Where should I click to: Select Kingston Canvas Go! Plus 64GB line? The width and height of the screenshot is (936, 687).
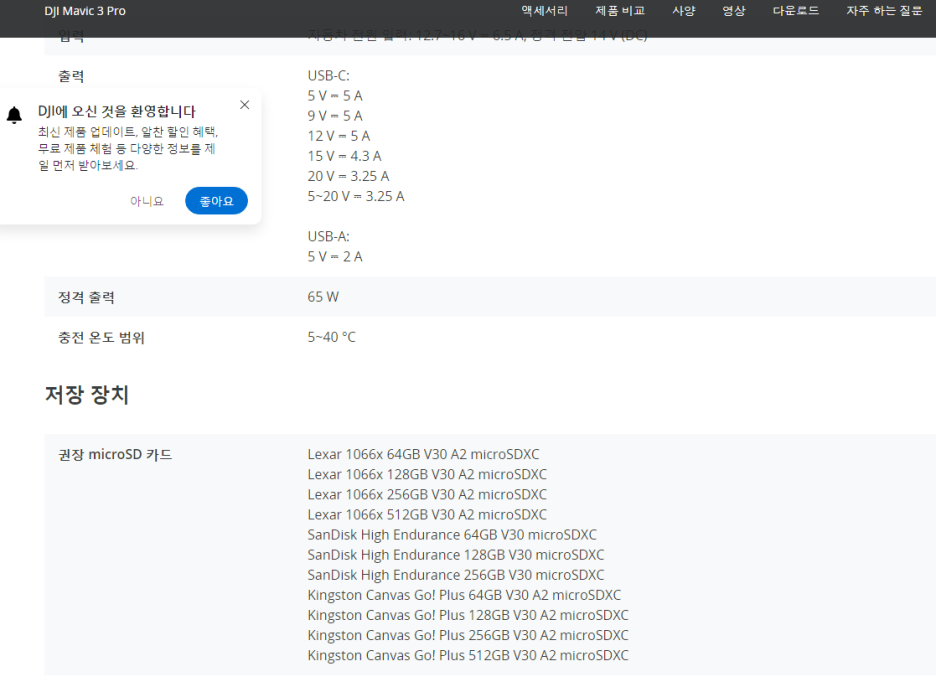tap(464, 595)
